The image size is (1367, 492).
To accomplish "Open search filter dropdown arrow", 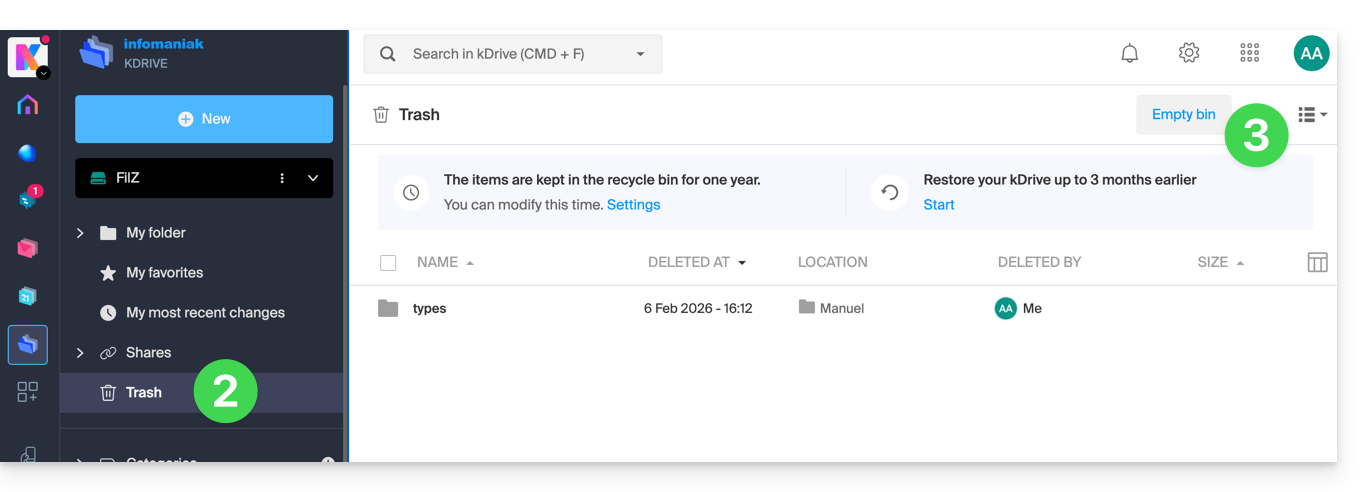I will pyautogui.click(x=640, y=54).
